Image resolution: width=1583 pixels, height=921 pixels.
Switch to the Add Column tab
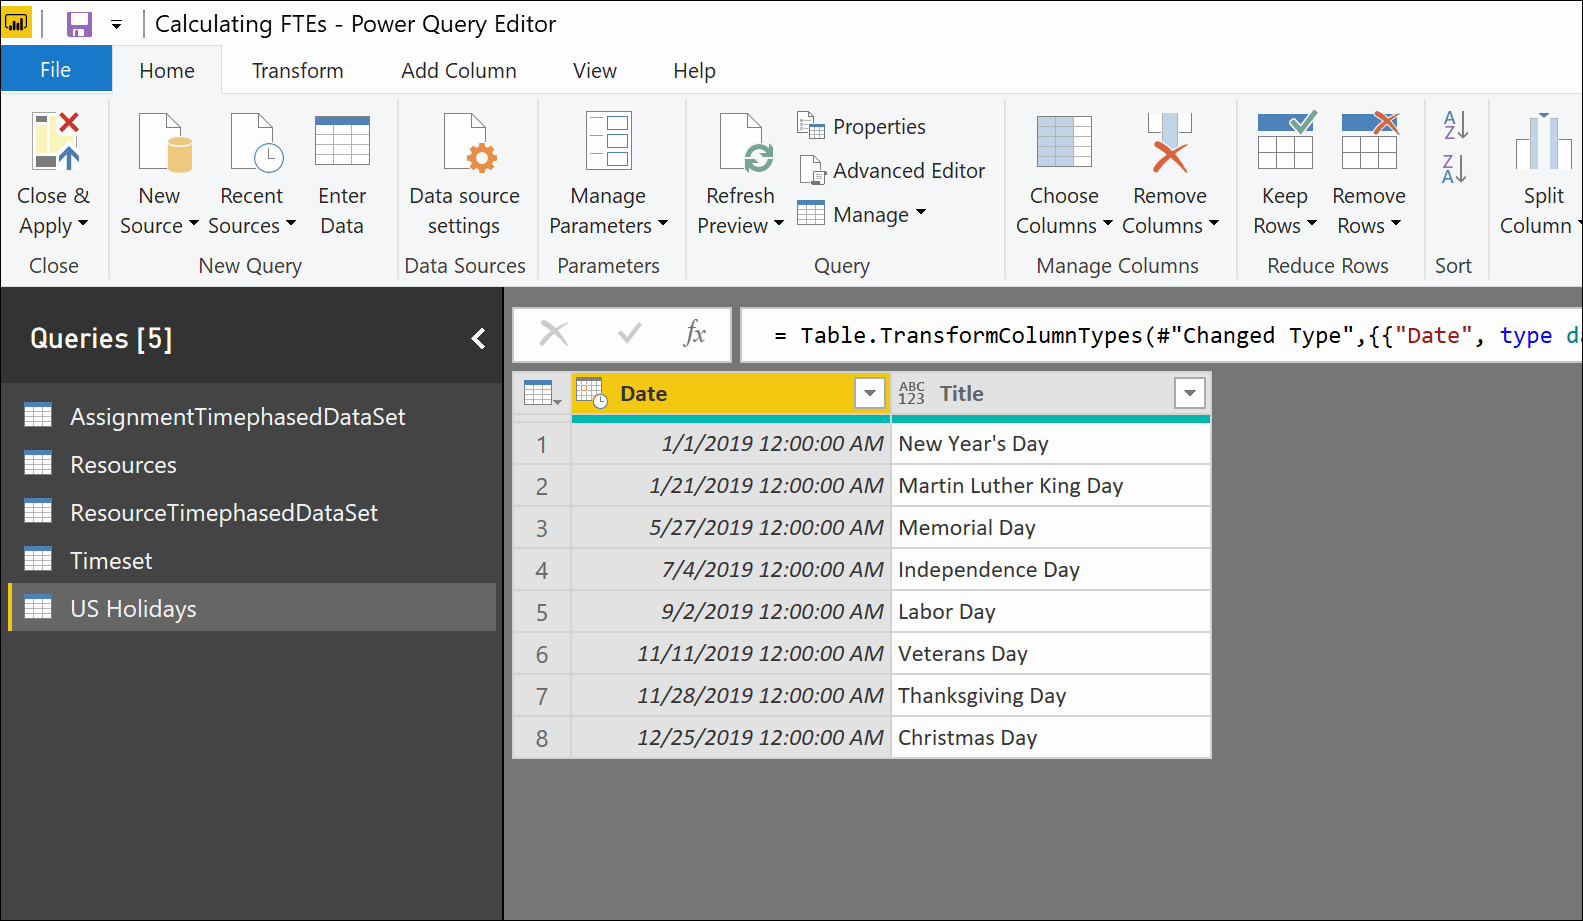(x=459, y=71)
